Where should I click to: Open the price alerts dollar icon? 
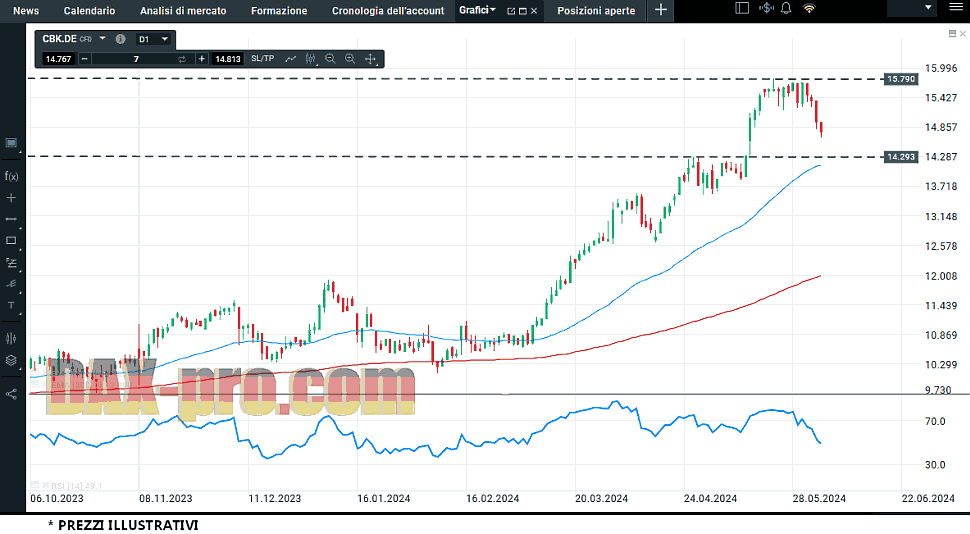point(766,8)
